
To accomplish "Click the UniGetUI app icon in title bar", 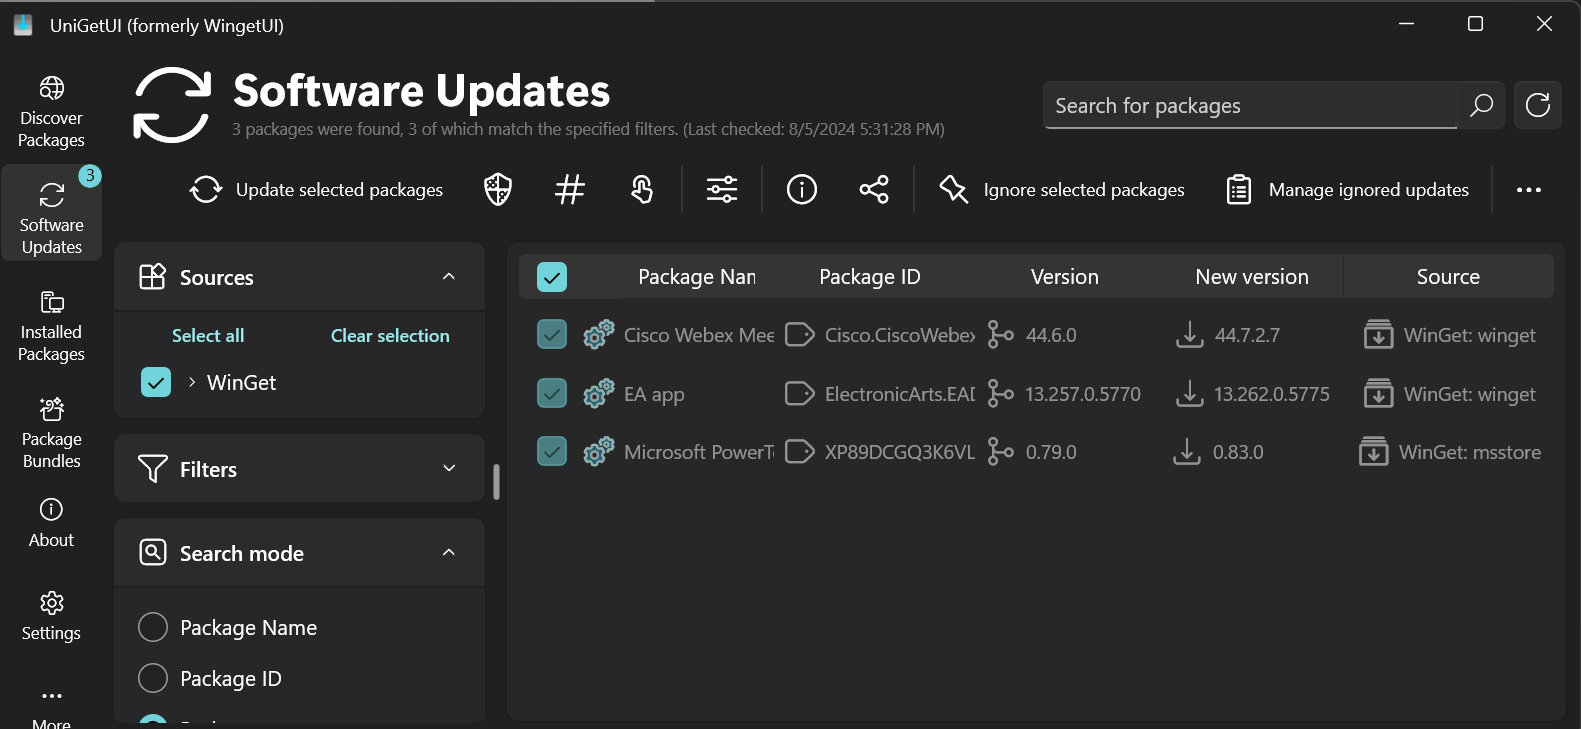I will [x=23, y=25].
